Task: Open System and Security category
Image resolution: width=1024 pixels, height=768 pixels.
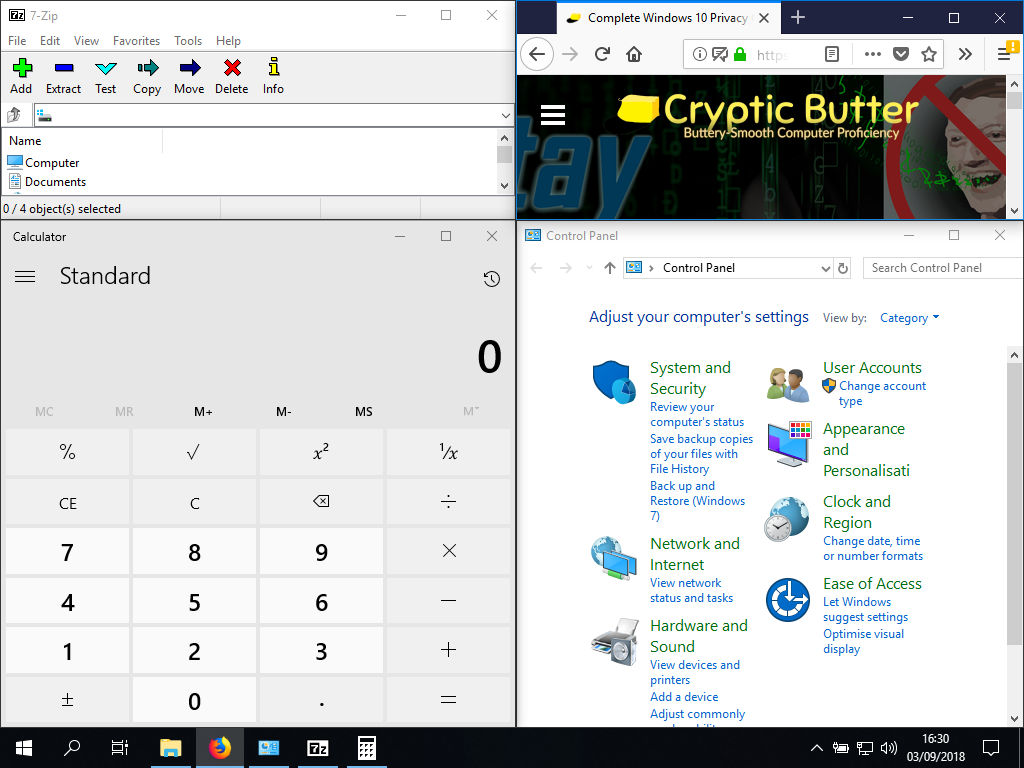Action: click(690, 378)
